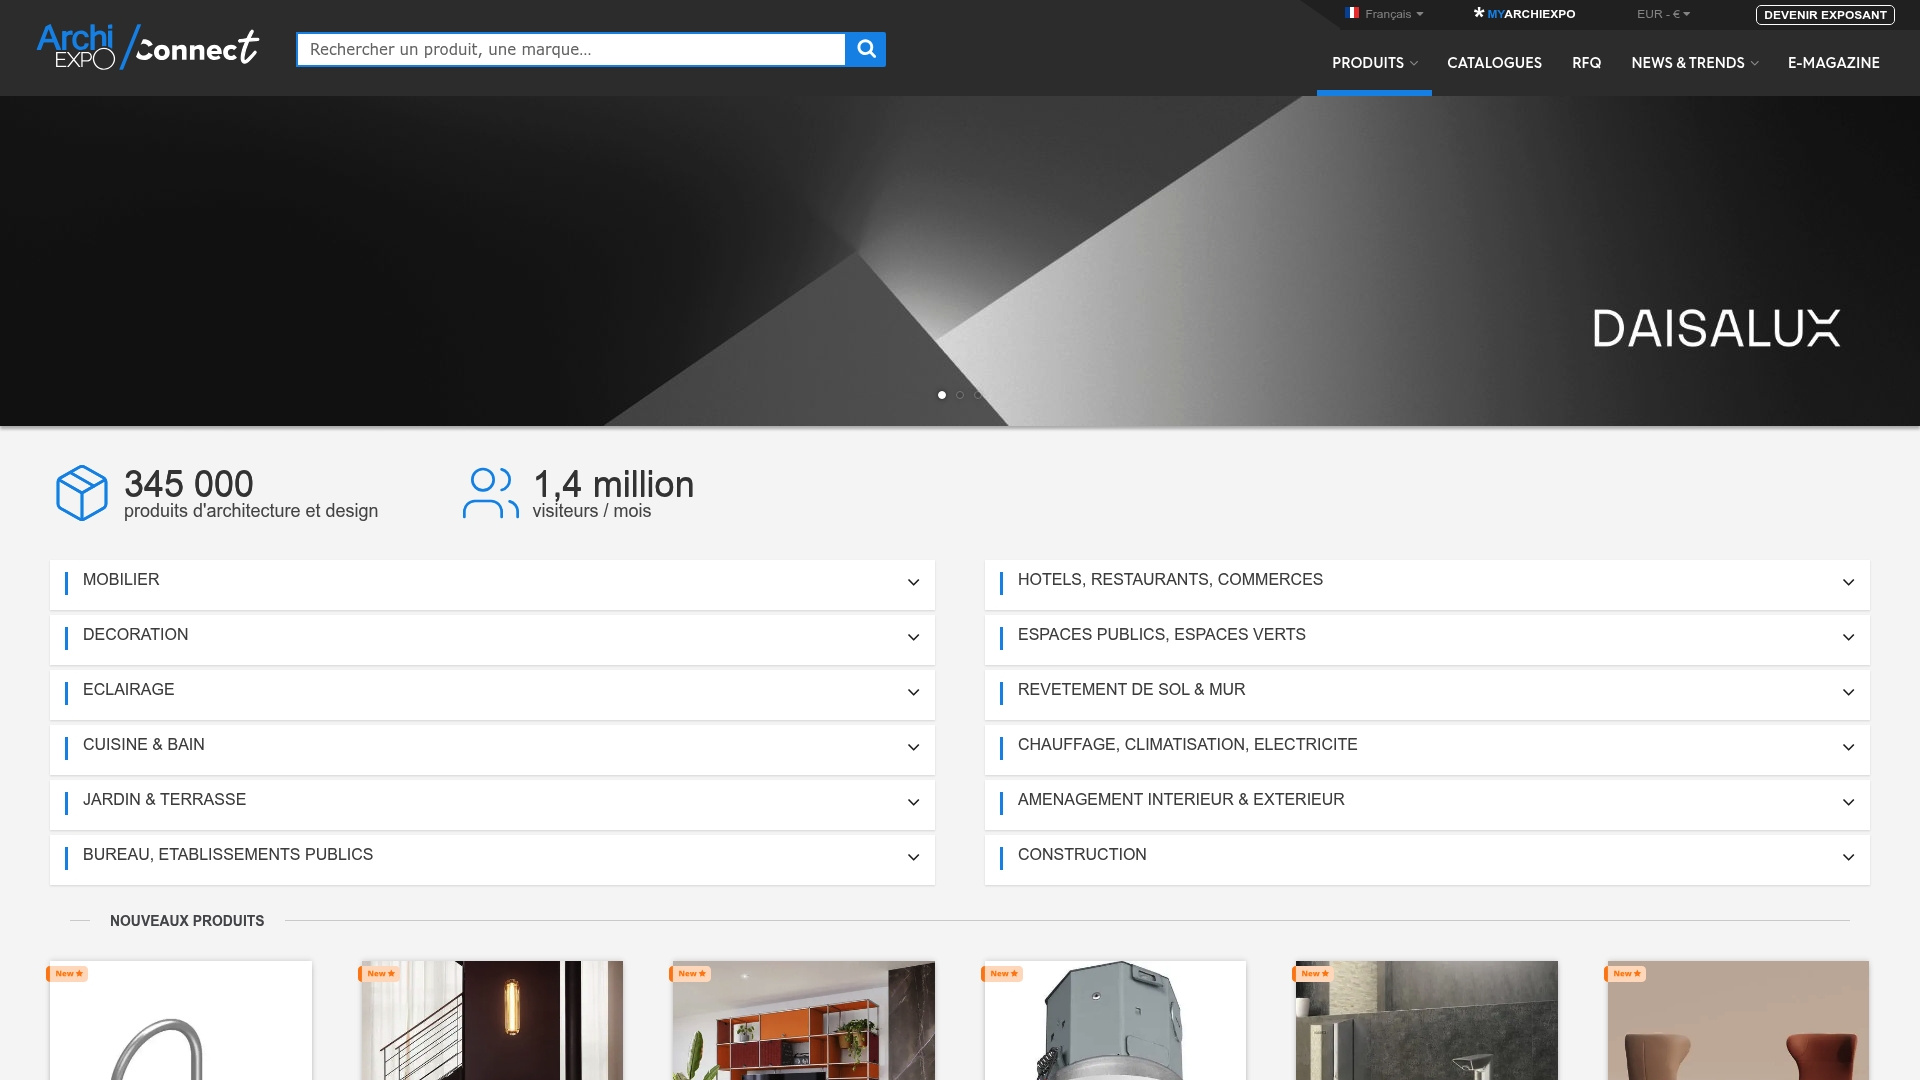The width and height of the screenshot is (1920, 1080).
Task: Click the '345 000' products count text
Action: pos(189,484)
